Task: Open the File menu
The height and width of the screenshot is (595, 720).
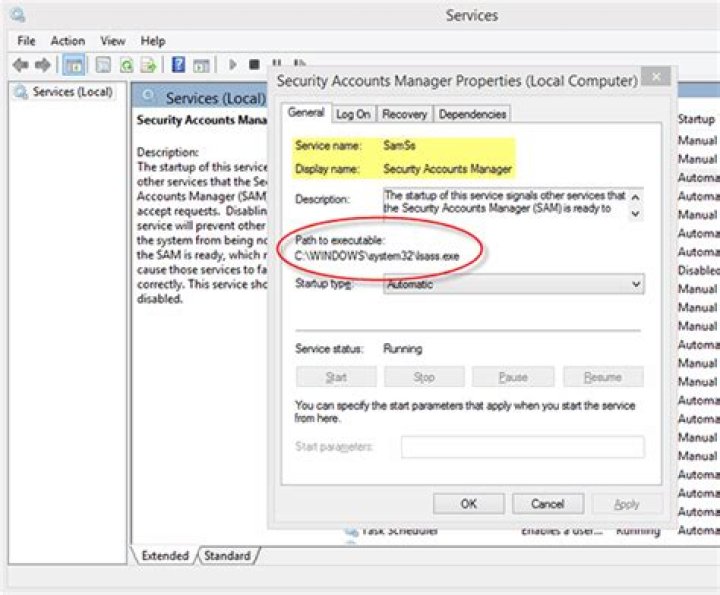Action: click(26, 41)
